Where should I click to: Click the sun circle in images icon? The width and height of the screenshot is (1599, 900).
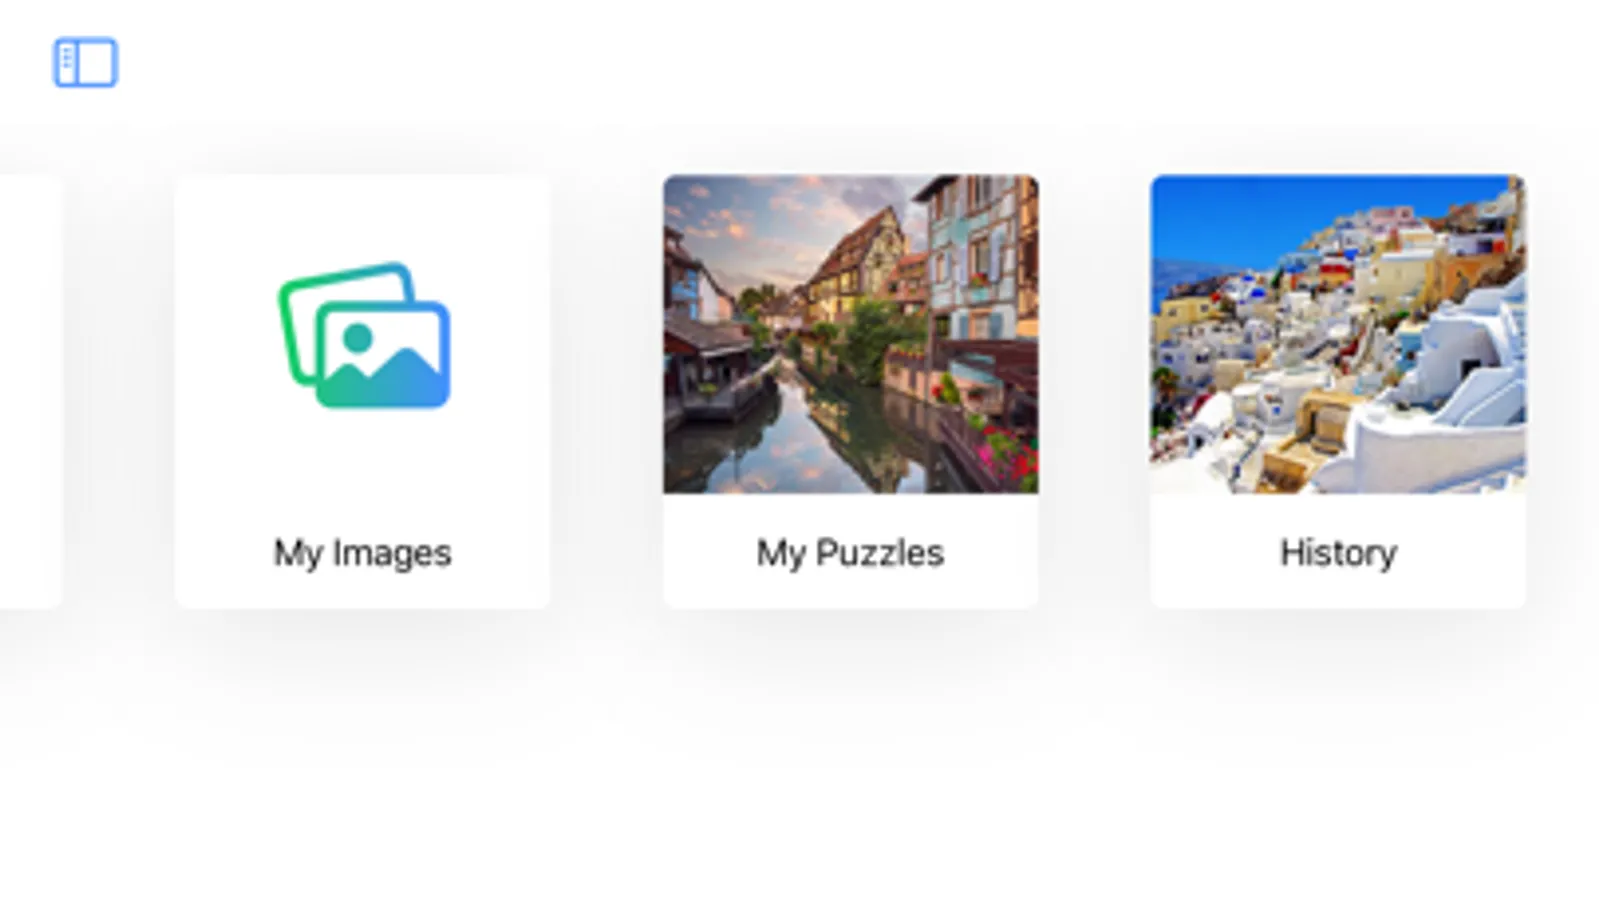click(x=357, y=338)
